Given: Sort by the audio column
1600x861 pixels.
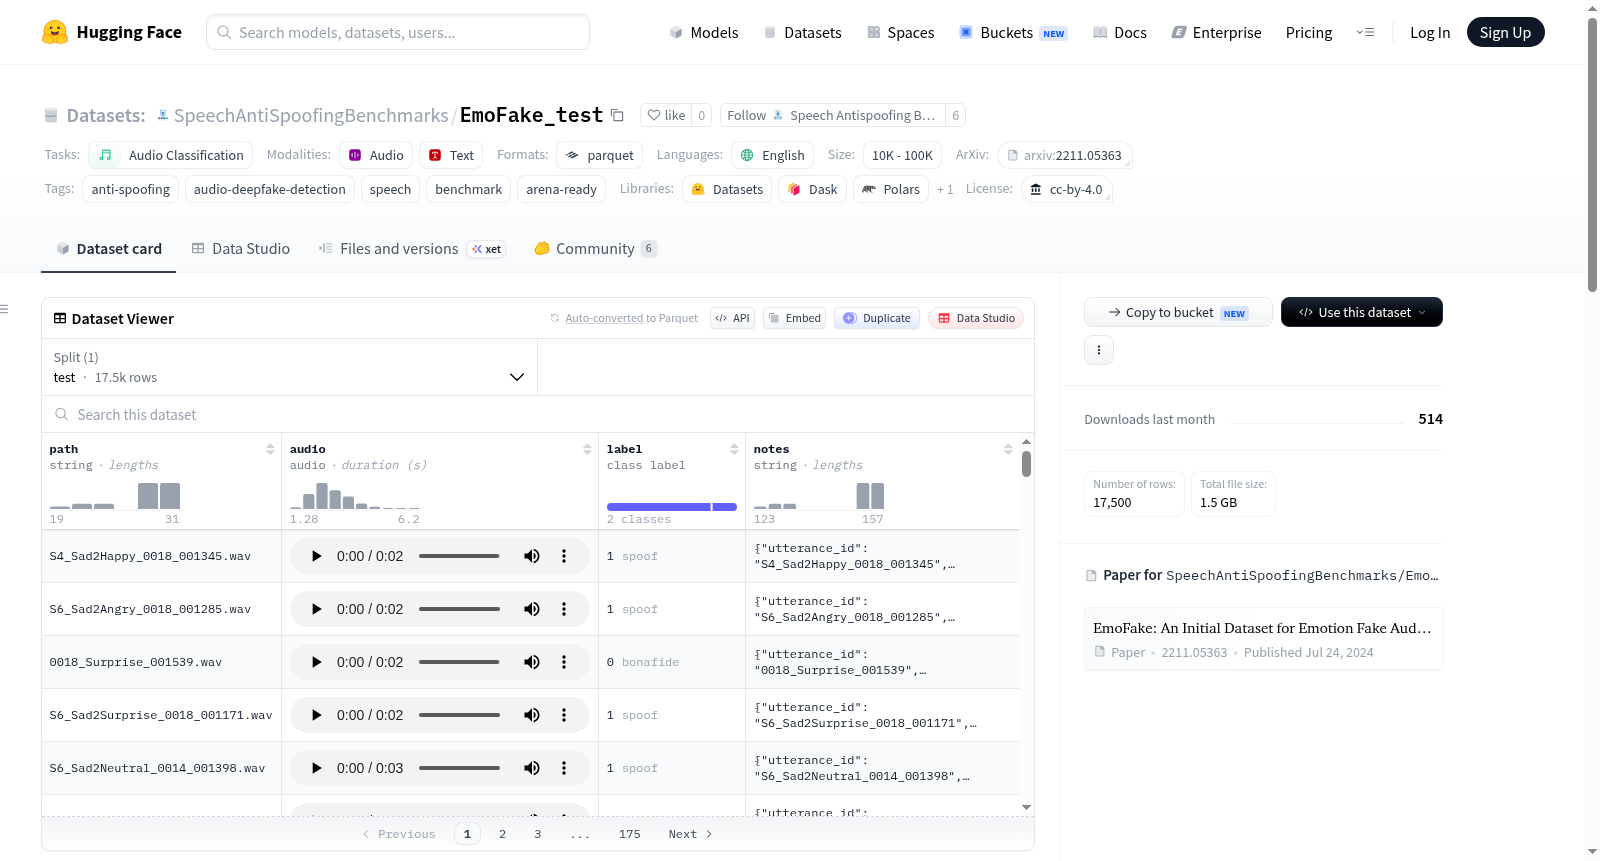Looking at the screenshot, I should [x=587, y=450].
